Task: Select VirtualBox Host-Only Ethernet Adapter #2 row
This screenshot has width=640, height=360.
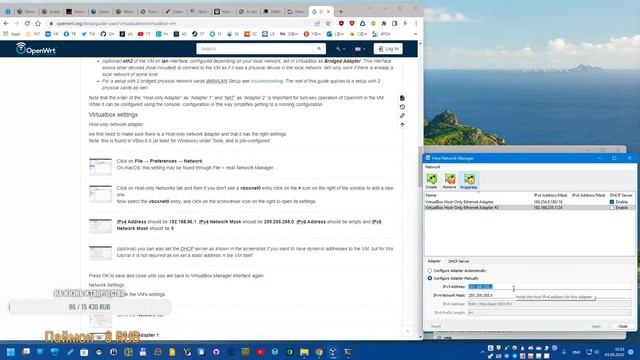Action: point(529,207)
